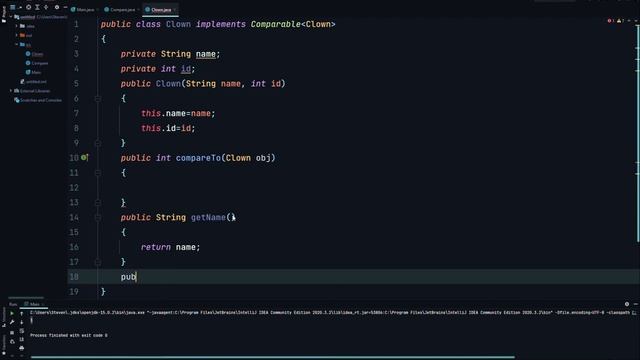Viewport: 640px width, 360px height.
Task: Click the red error indicator in editor corner
Action: tap(611, 20)
